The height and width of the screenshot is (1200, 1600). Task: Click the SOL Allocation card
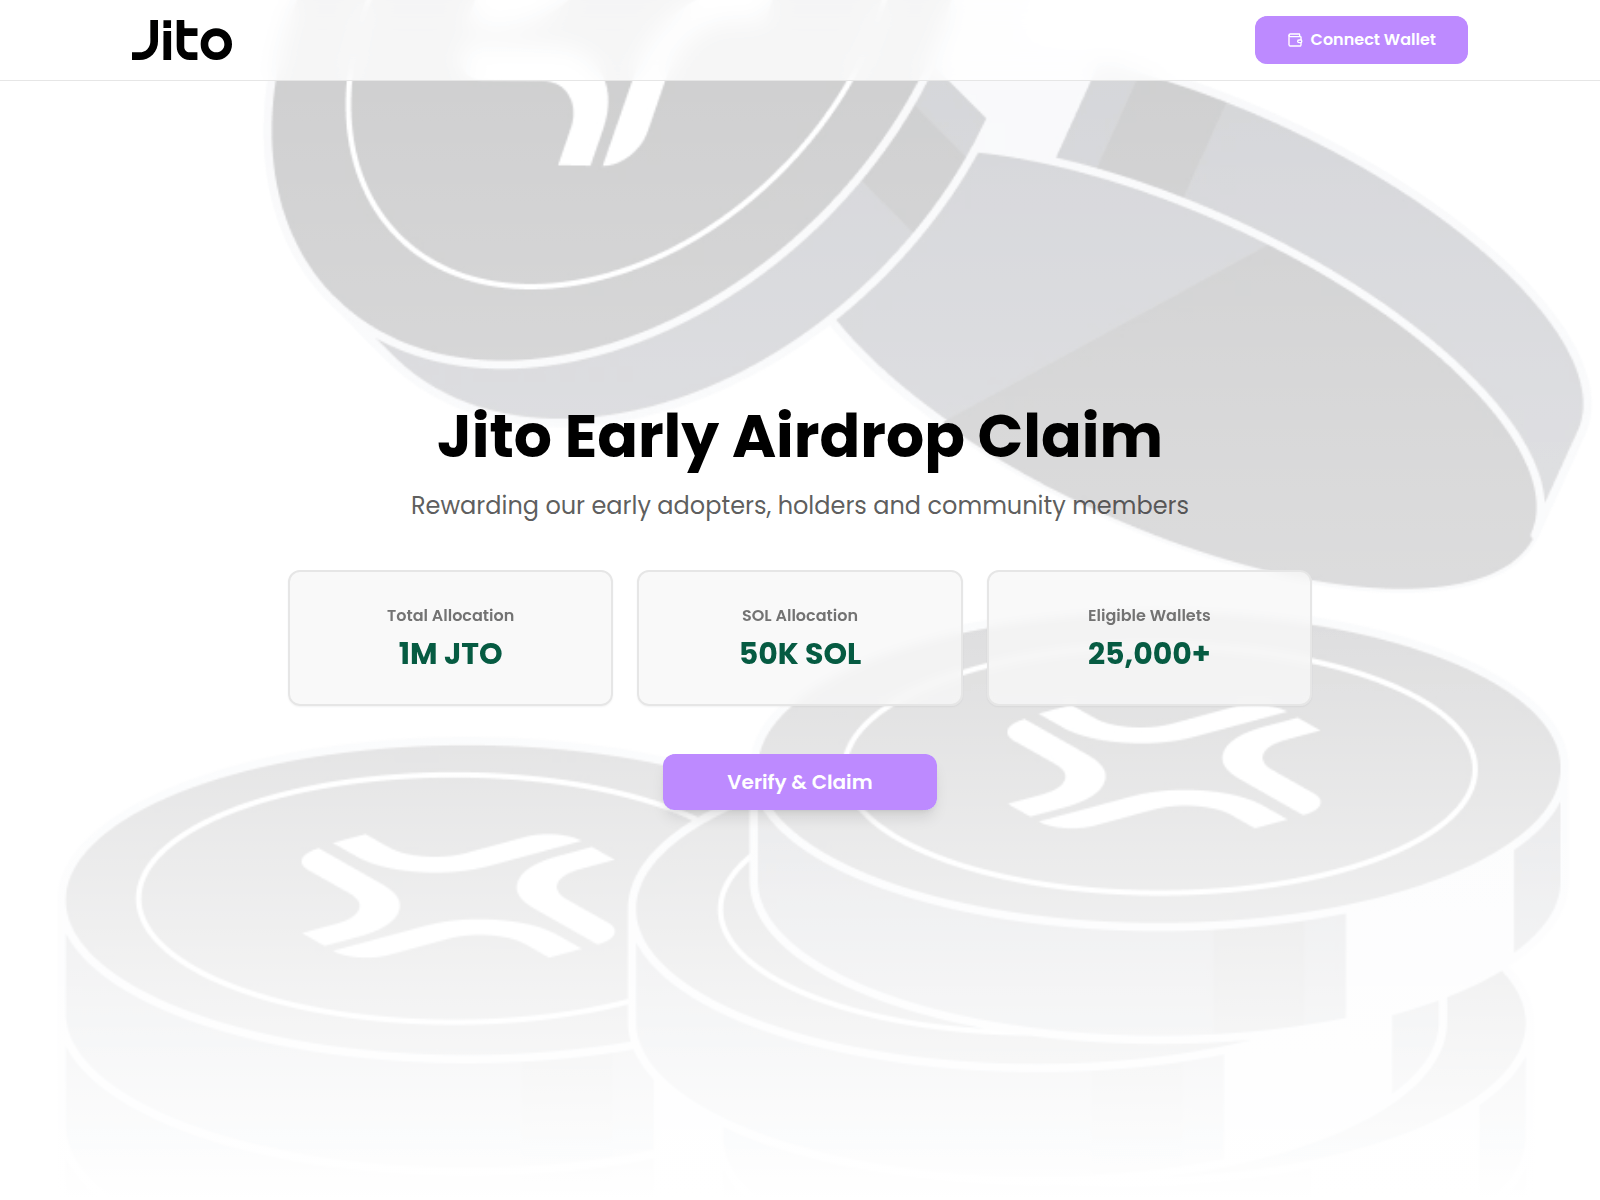799,637
